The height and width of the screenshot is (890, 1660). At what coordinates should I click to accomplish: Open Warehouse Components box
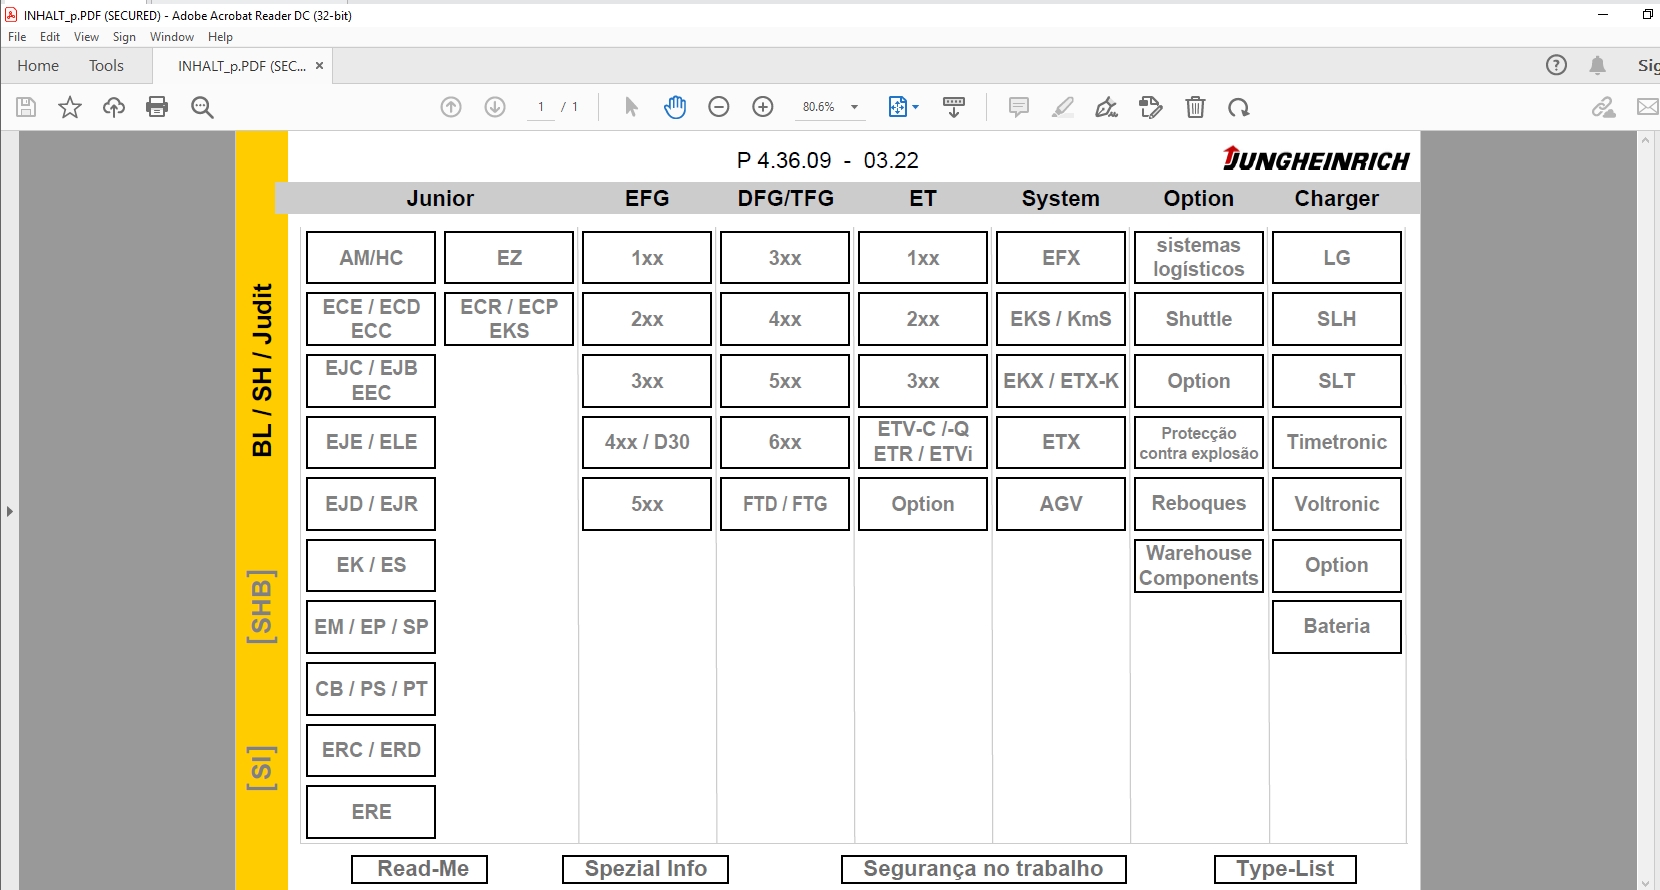point(1199,565)
